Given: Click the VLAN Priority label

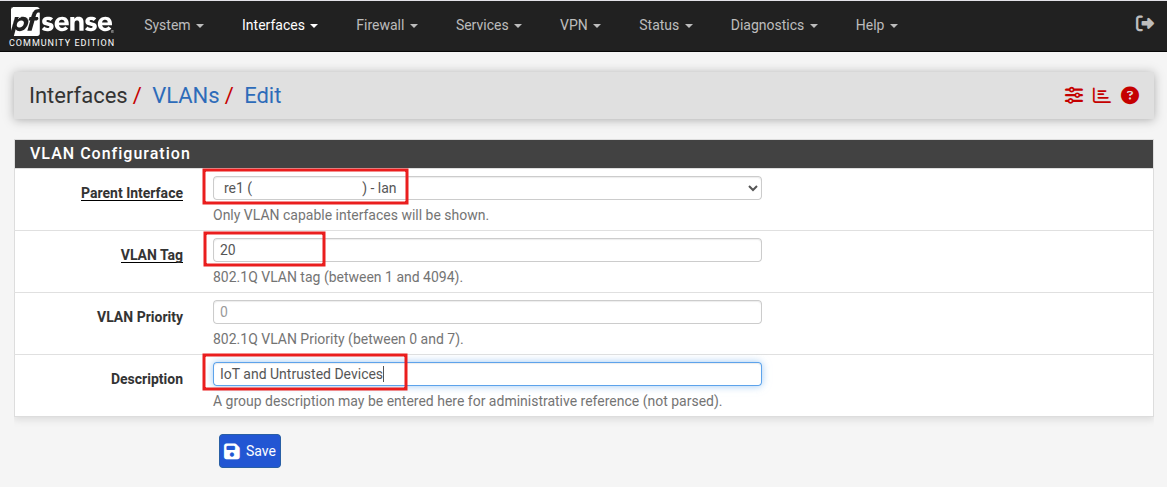Looking at the screenshot, I should 140,317.
